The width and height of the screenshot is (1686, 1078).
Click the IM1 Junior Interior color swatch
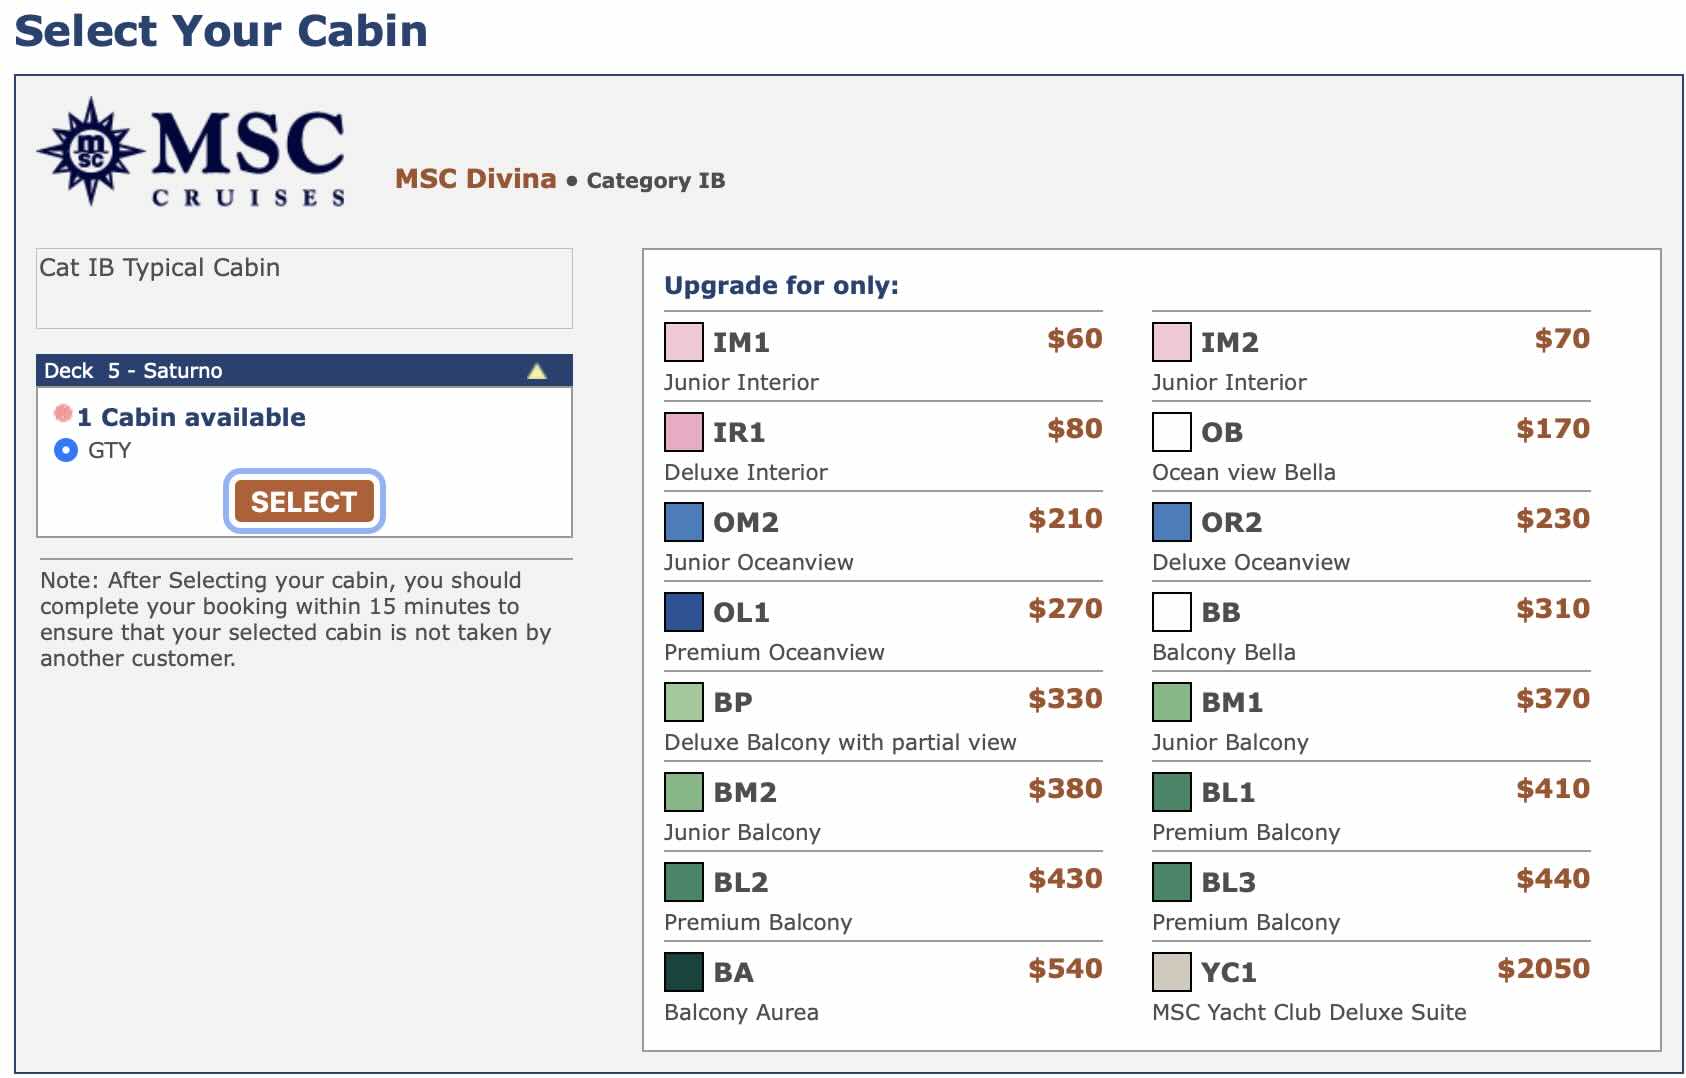(x=683, y=342)
